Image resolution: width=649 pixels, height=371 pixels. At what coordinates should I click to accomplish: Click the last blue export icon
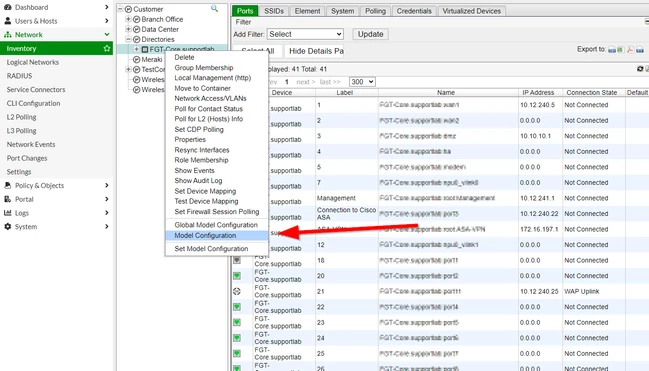pos(639,50)
